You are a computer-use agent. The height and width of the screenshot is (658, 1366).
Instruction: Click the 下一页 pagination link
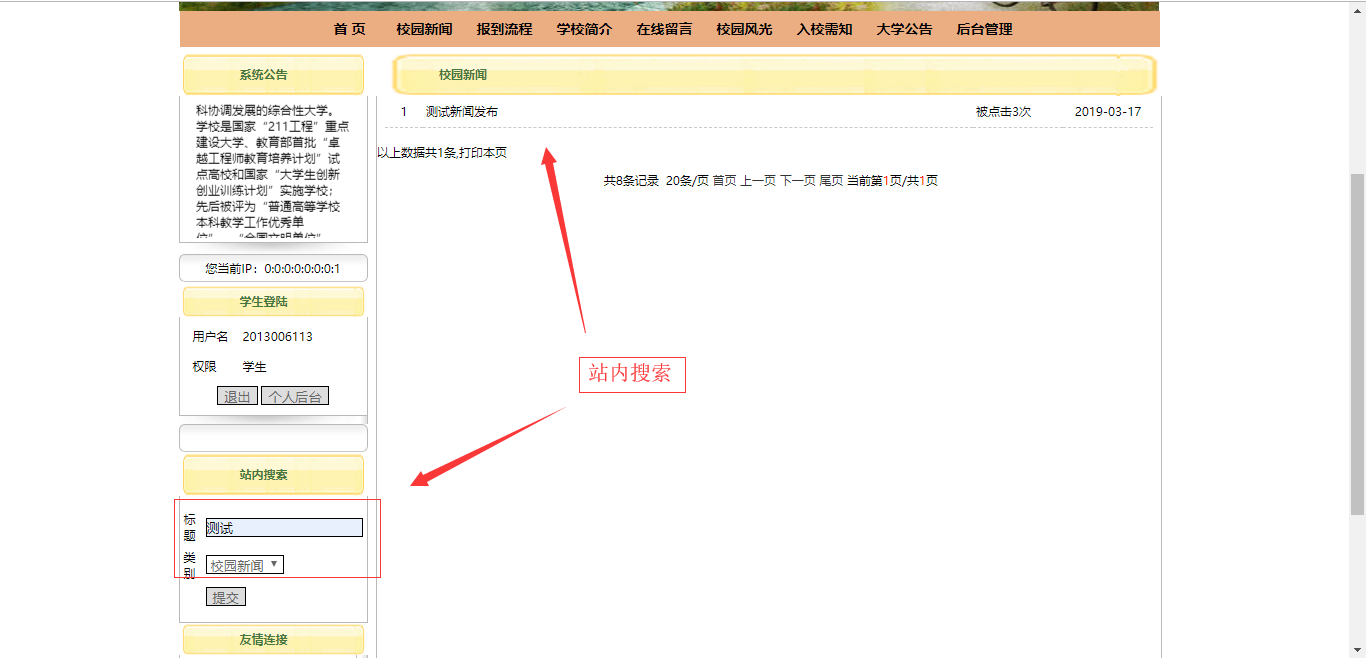point(798,181)
